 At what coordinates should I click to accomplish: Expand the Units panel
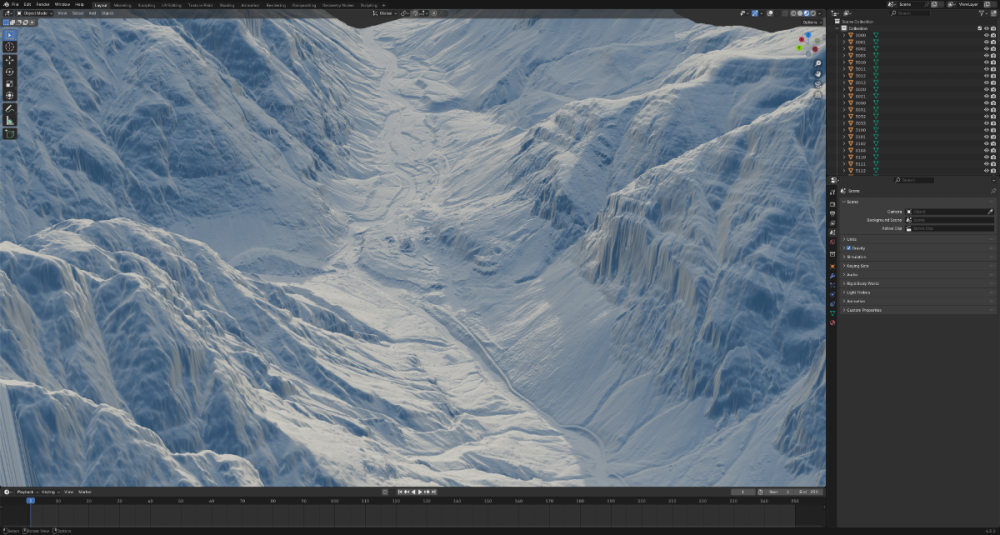(x=852, y=239)
